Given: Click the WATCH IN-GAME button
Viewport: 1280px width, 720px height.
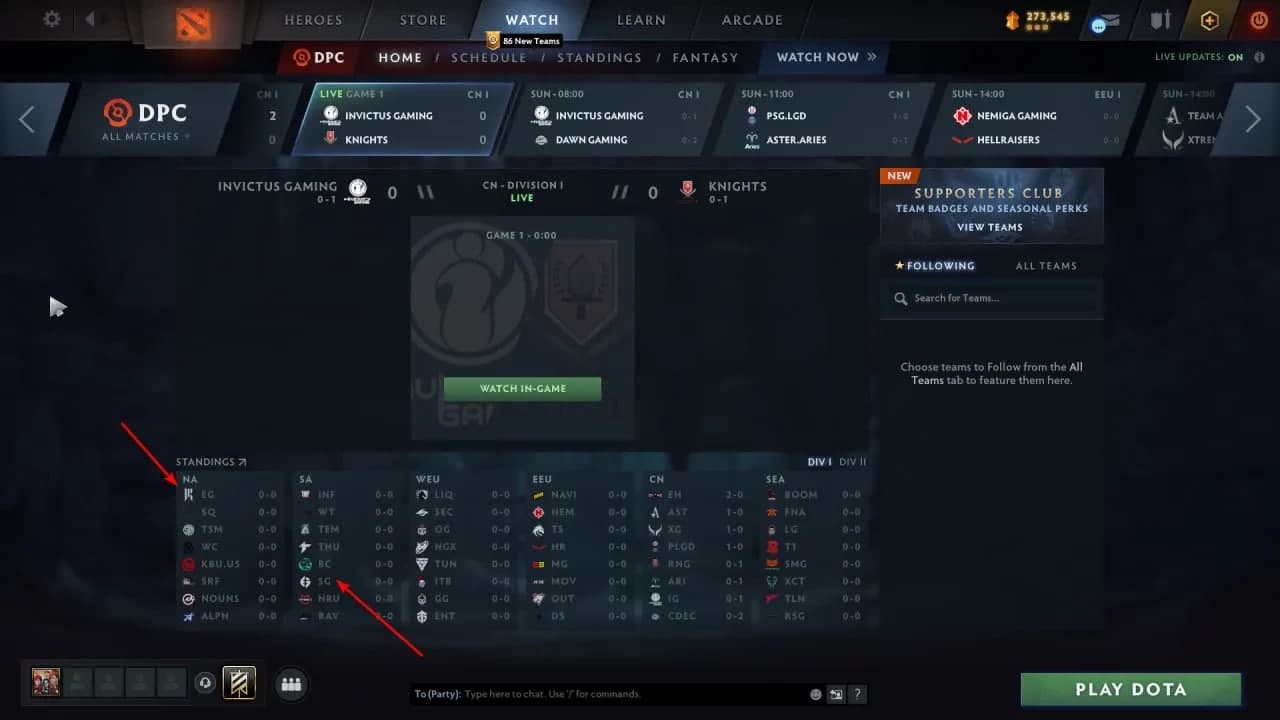Looking at the screenshot, I should point(523,388).
